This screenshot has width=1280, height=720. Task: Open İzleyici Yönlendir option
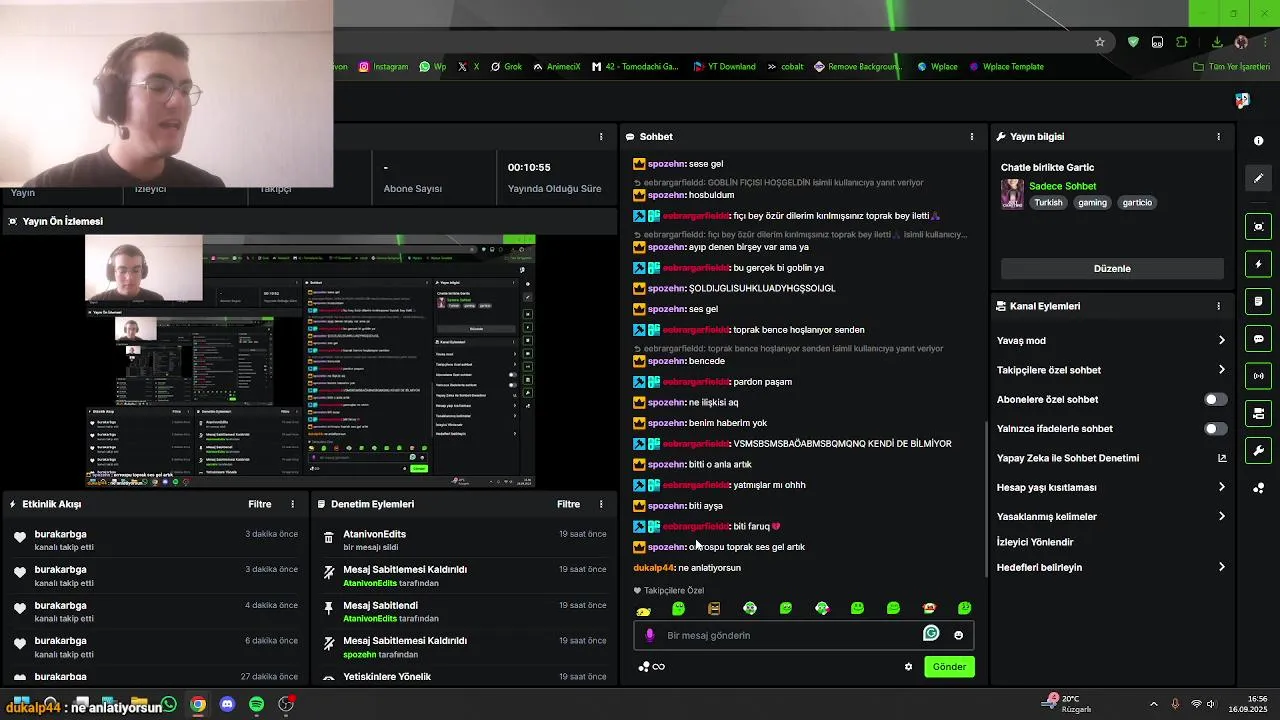point(1035,542)
